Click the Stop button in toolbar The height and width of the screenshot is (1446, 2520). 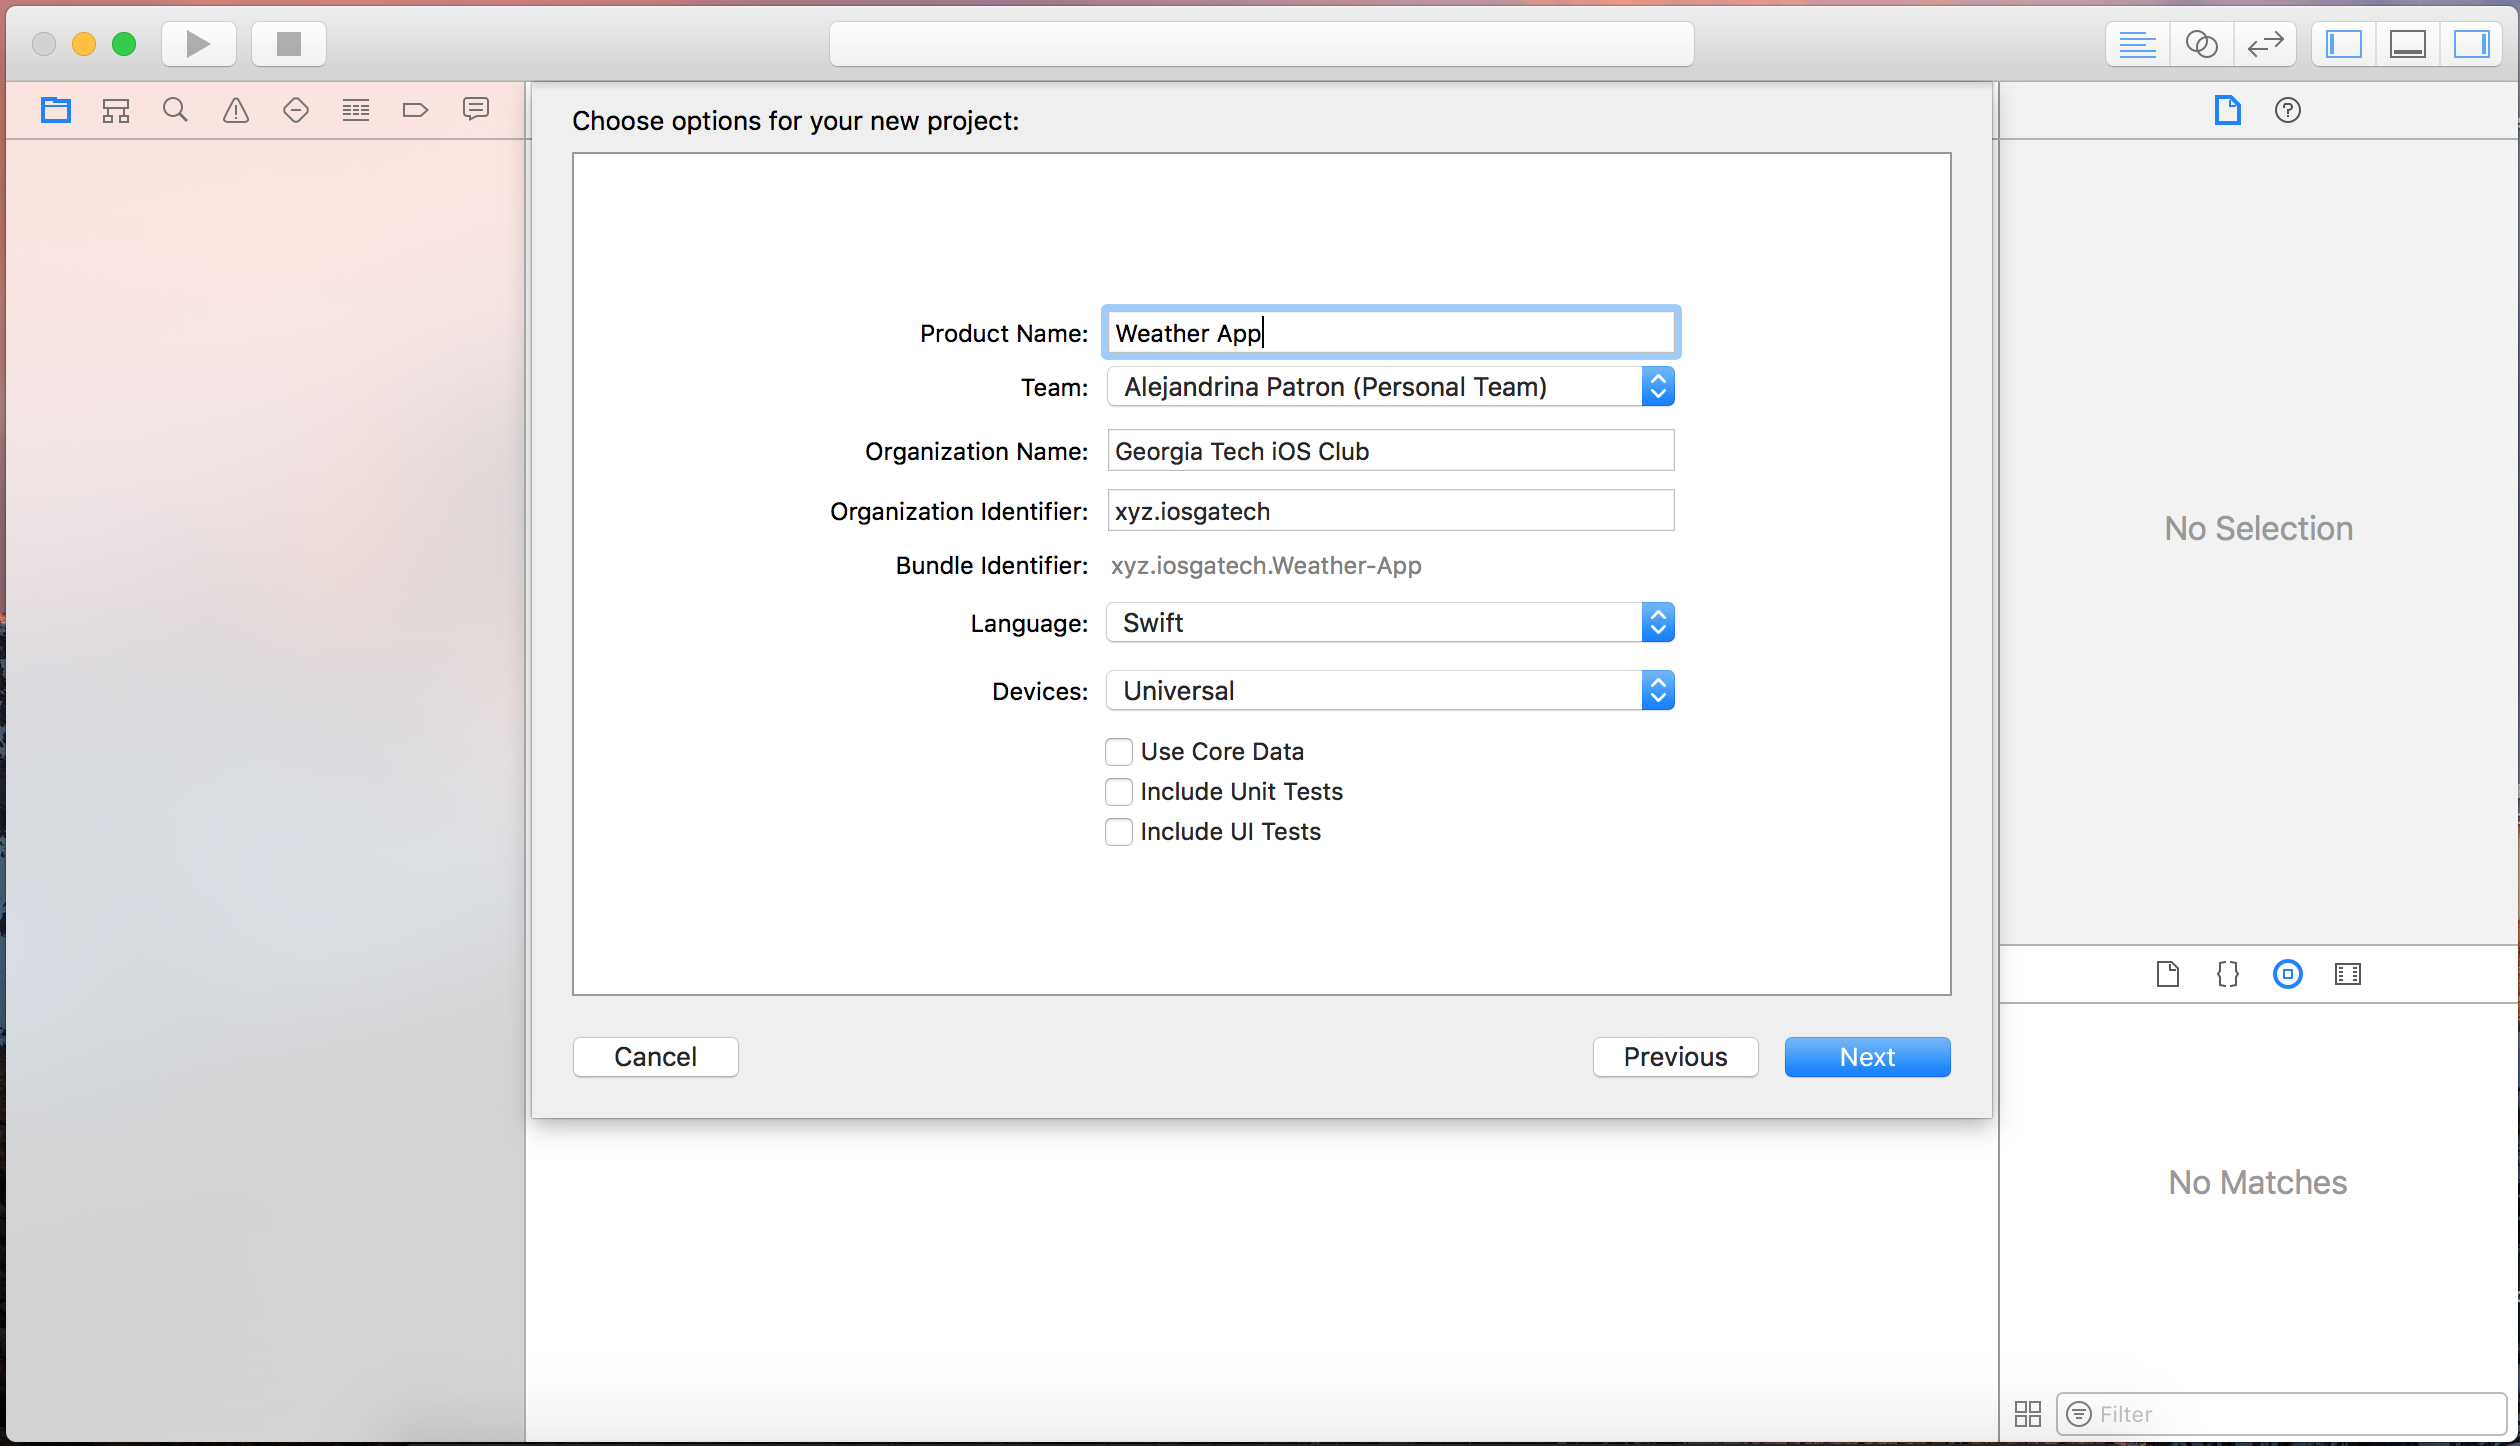(x=289, y=44)
